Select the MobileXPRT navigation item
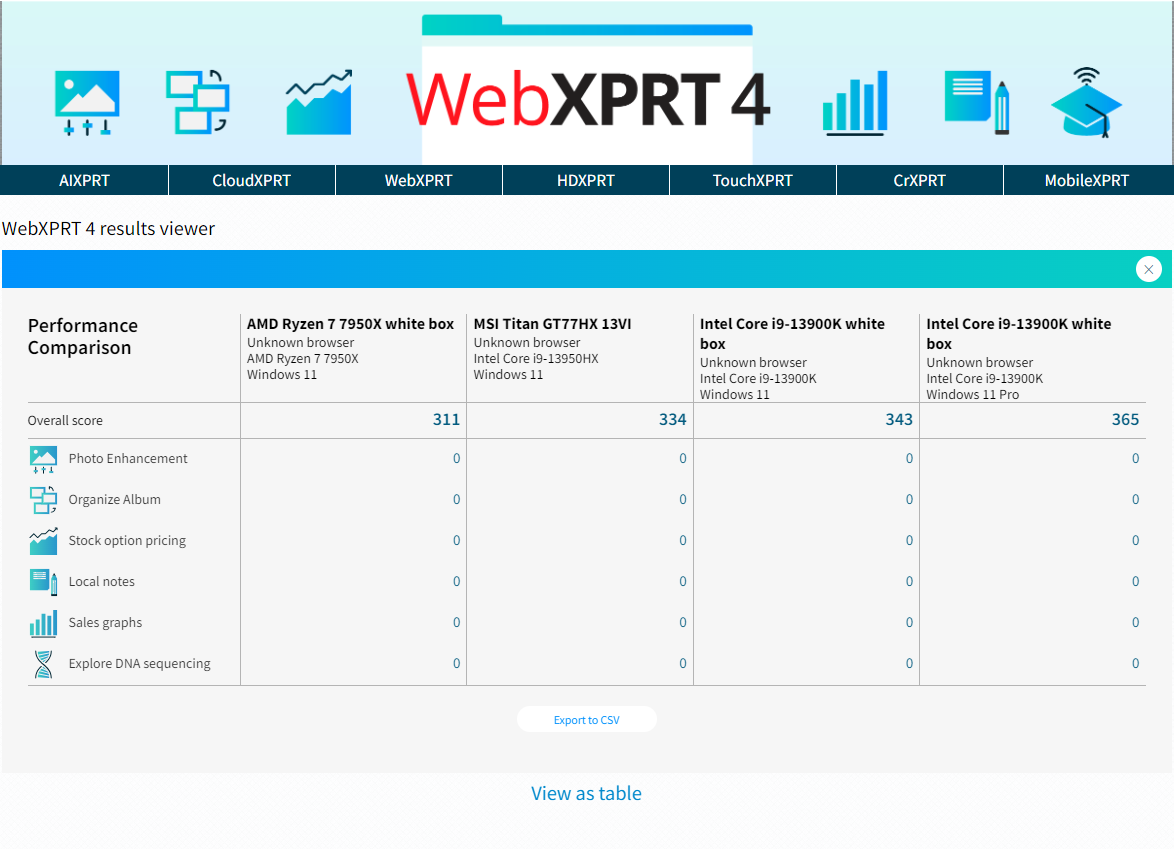Image resolution: width=1174 pixels, height=849 pixels. (x=1087, y=180)
